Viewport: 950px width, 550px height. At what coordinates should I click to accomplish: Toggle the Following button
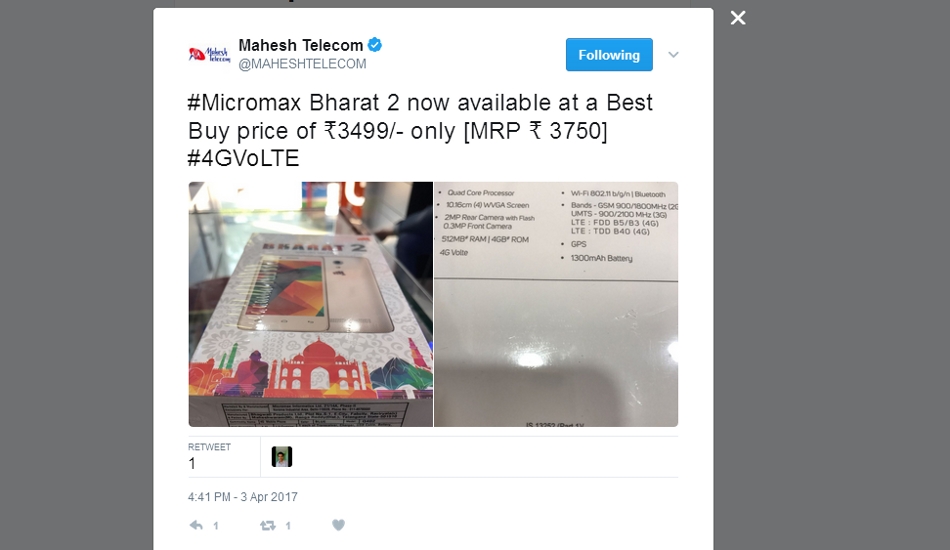(x=609, y=55)
